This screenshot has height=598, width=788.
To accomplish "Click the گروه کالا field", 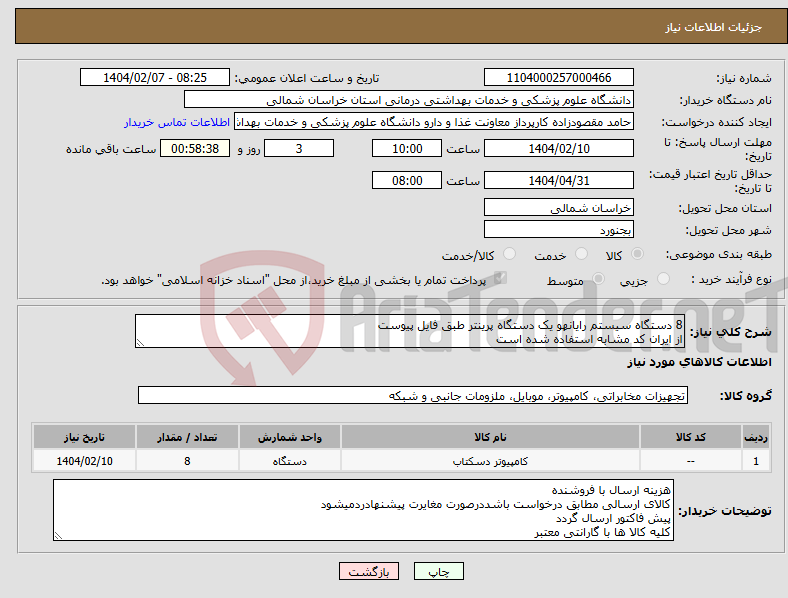I will click(x=413, y=395).
